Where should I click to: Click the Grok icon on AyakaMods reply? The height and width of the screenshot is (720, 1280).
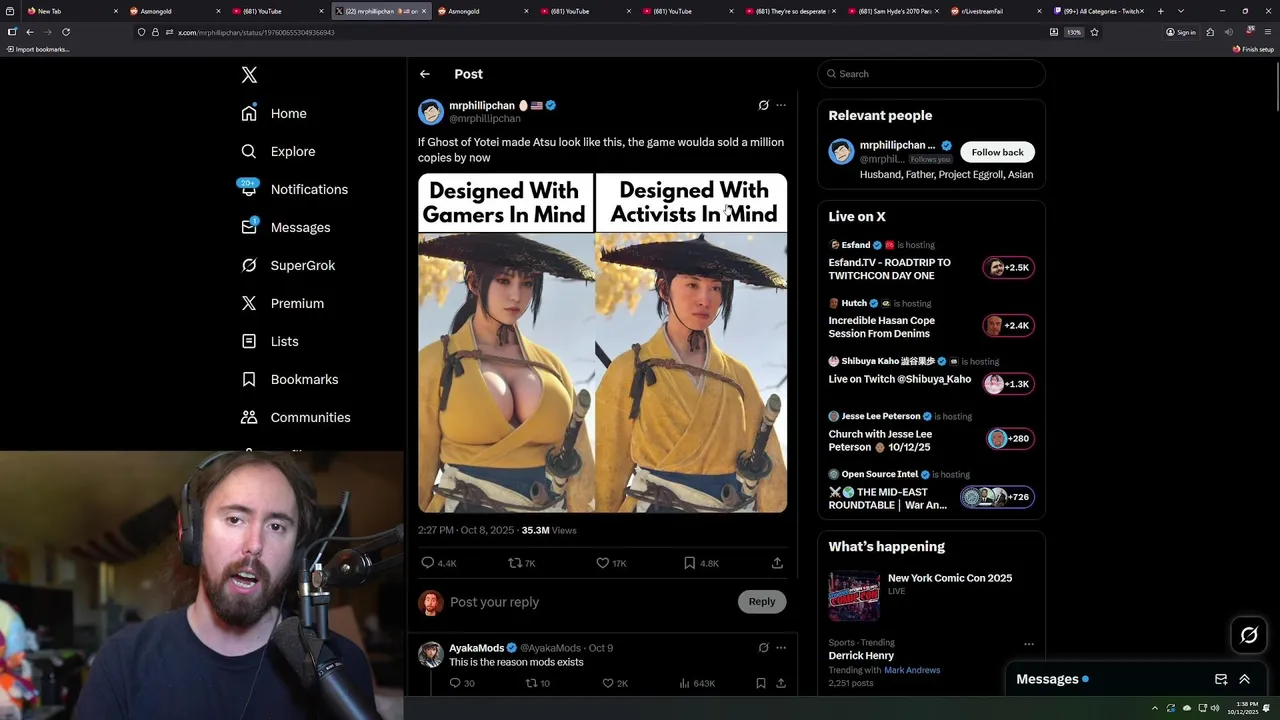pyautogui.click(x=763, y=648)
